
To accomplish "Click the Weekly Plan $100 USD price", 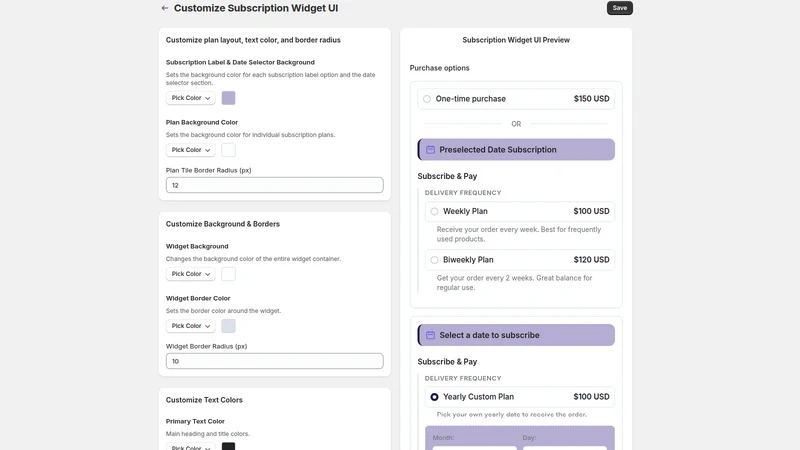I will pos(591,211).
